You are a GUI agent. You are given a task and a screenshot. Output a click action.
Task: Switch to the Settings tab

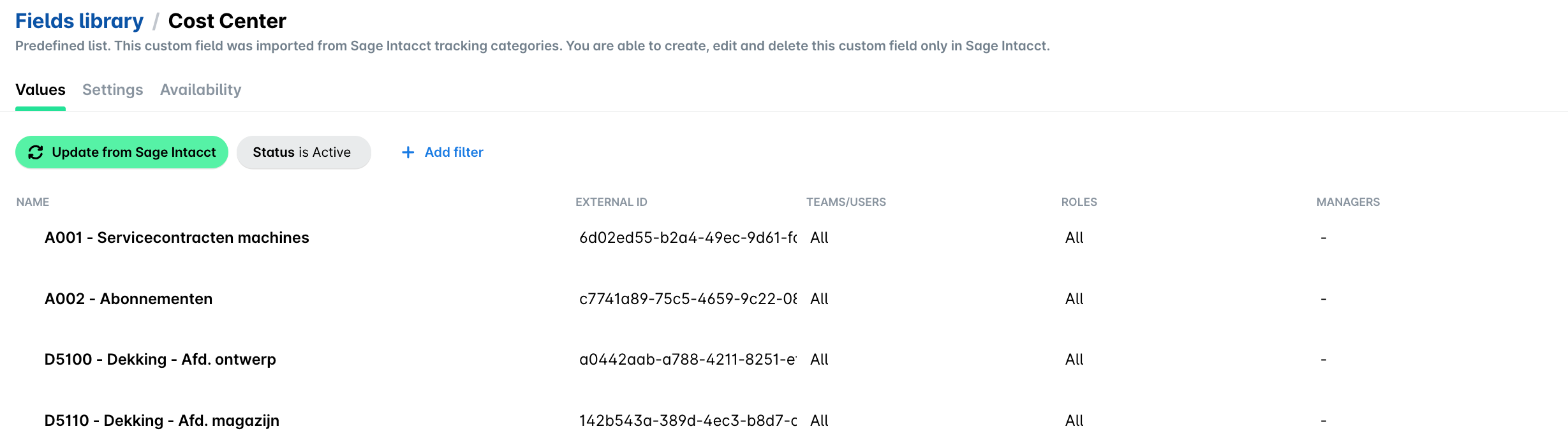[113, 90]
